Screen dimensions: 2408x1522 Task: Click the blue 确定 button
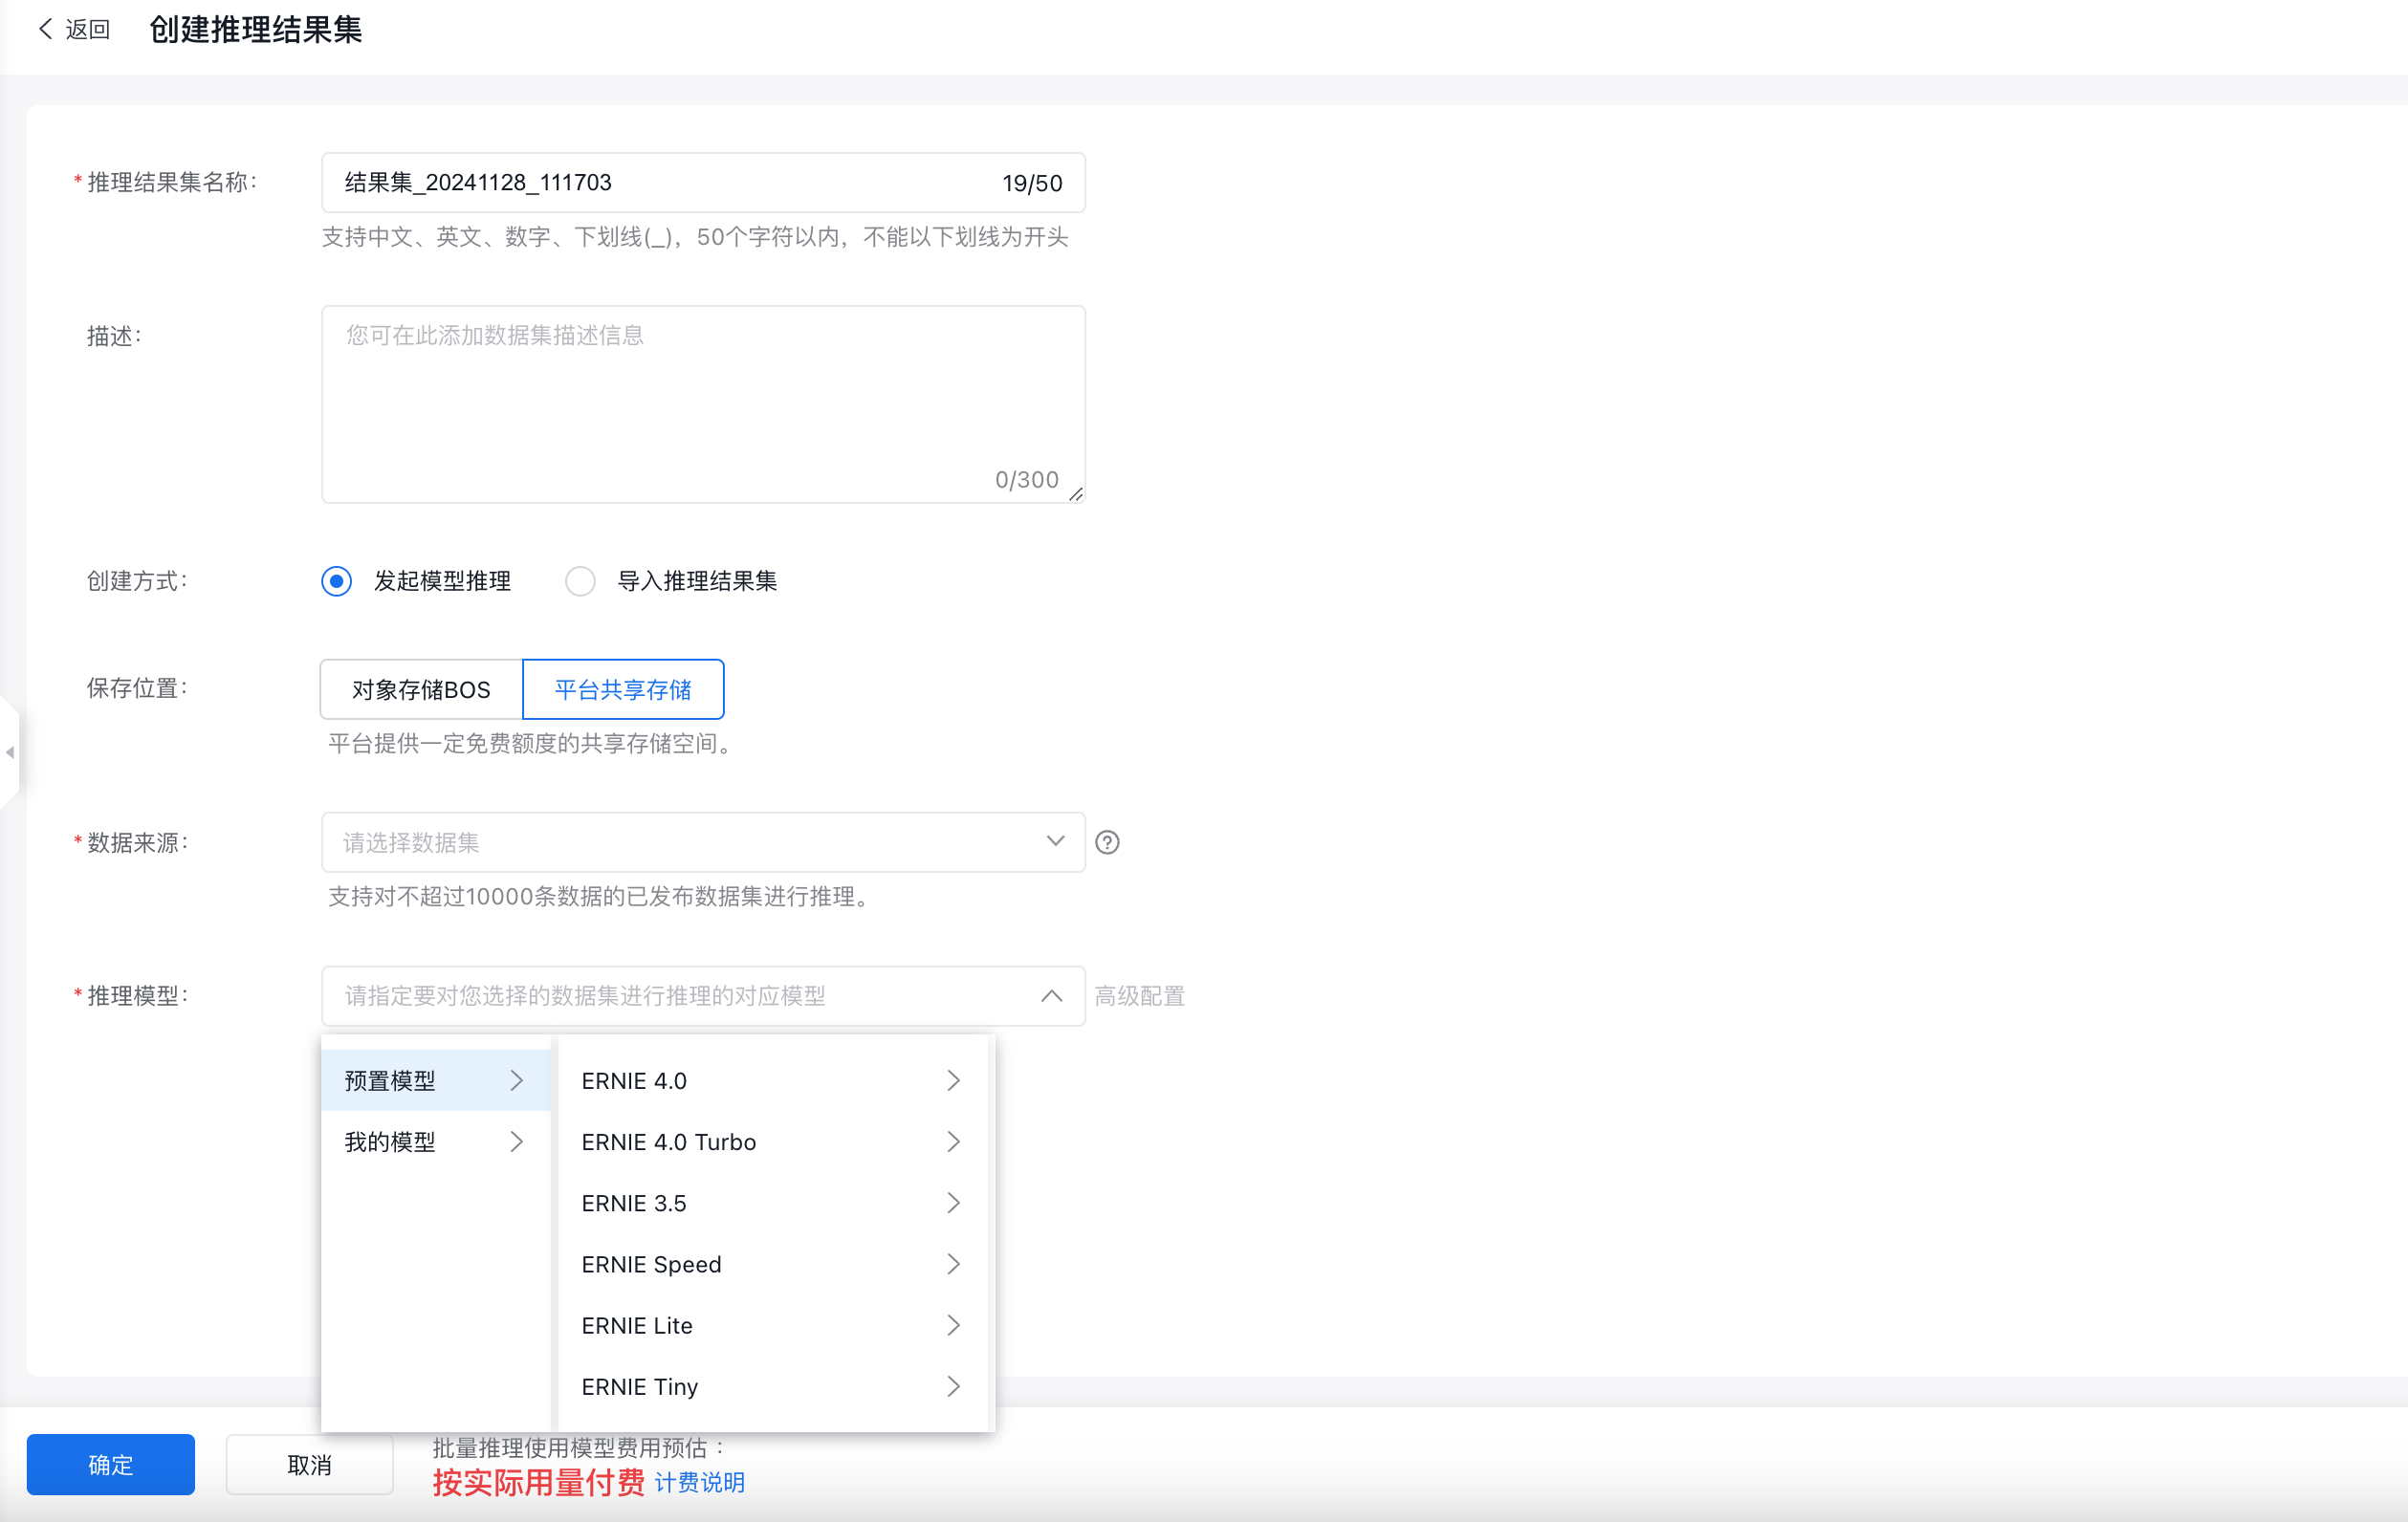pos(111,1464)
